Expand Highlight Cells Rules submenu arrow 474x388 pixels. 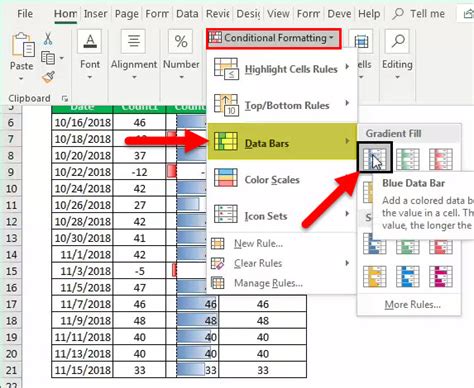pos(347,67)
